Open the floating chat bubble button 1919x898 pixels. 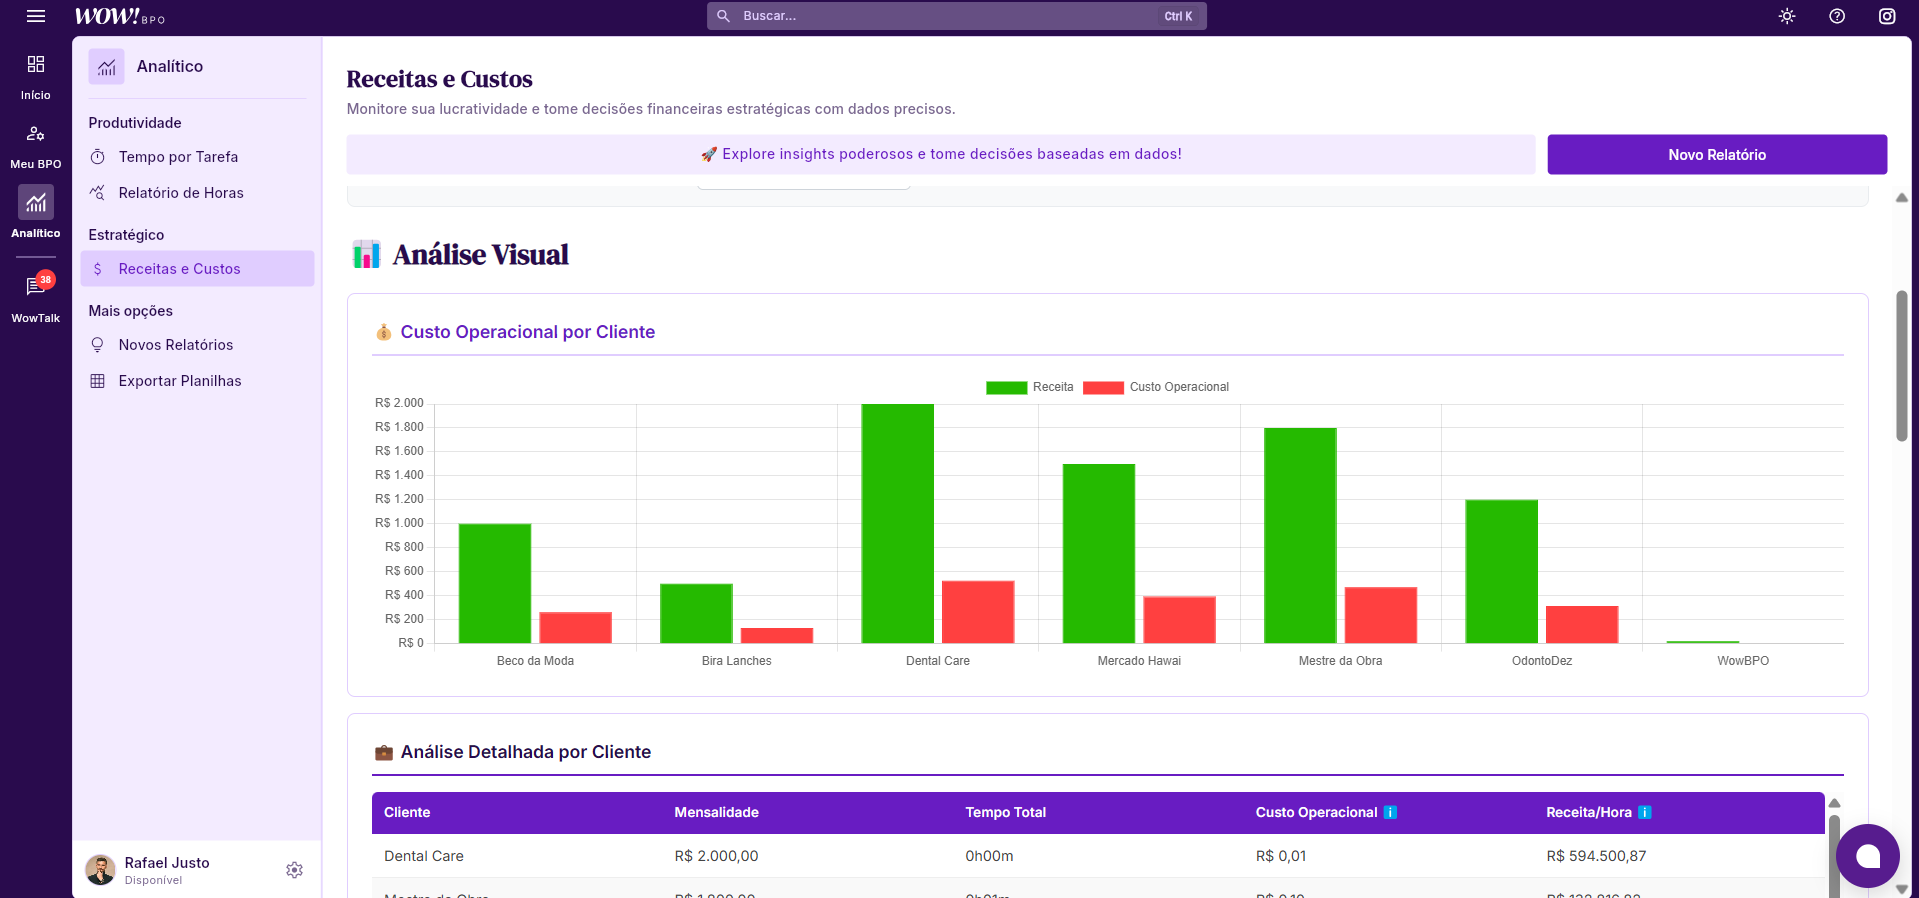click(1867, 856)
